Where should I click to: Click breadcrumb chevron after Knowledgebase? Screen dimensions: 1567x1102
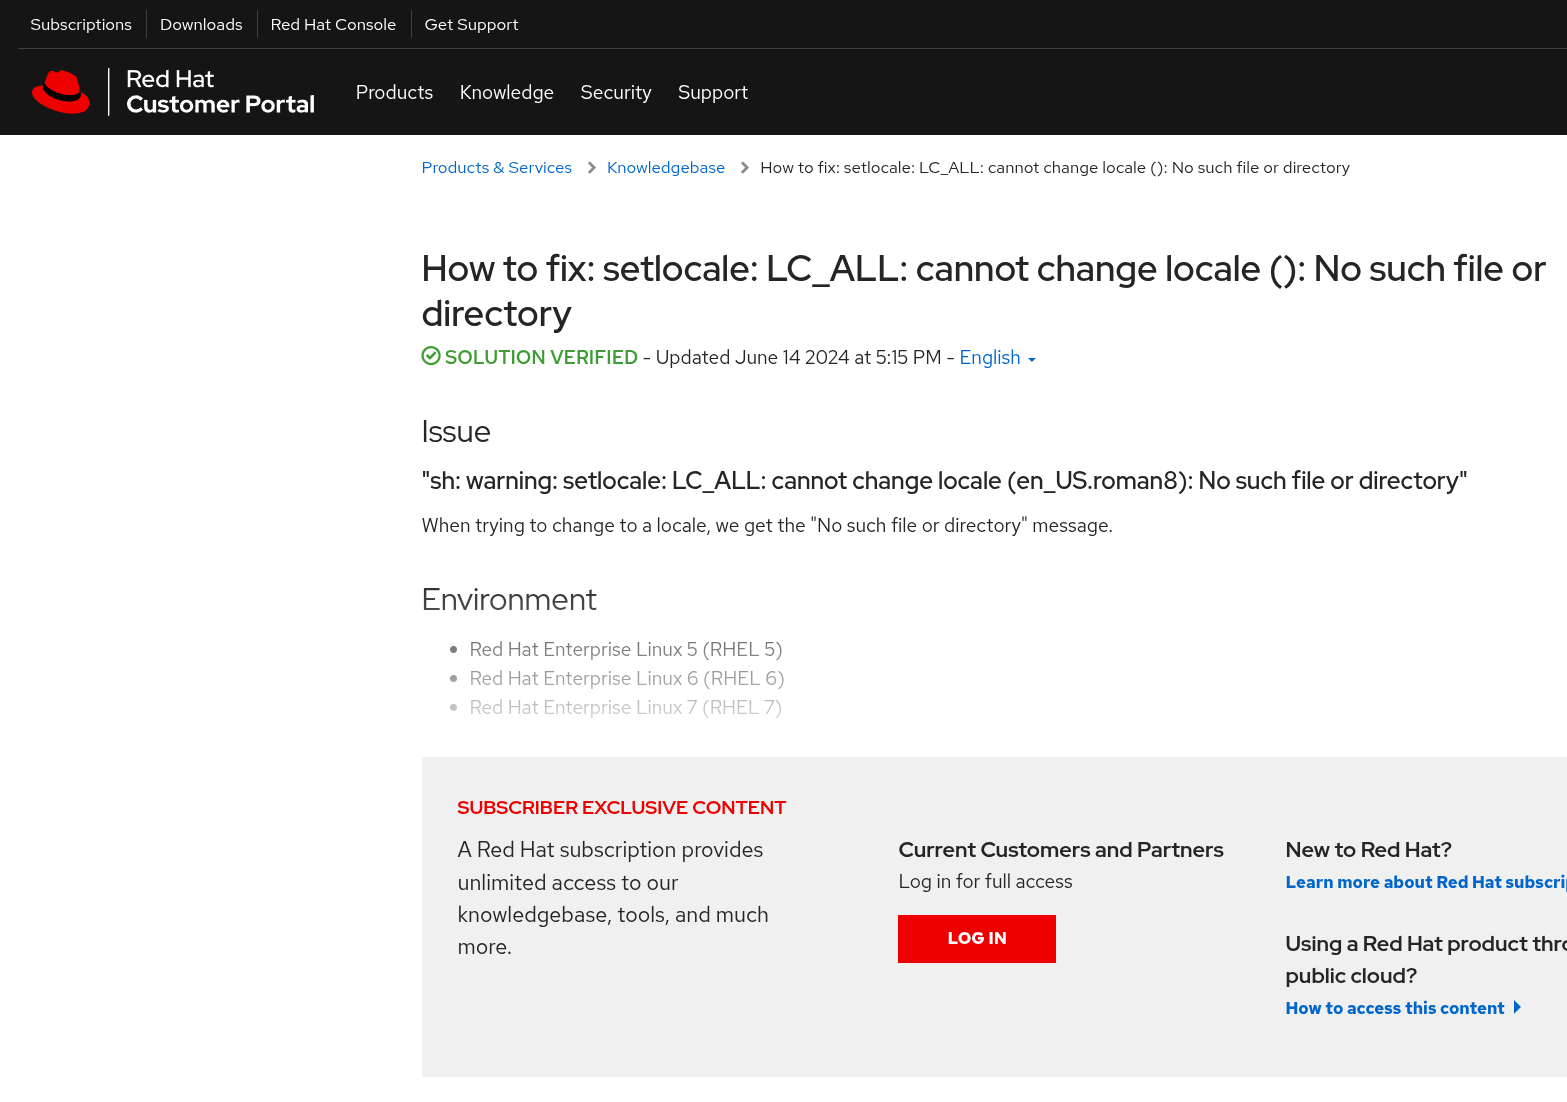(744, 168)
